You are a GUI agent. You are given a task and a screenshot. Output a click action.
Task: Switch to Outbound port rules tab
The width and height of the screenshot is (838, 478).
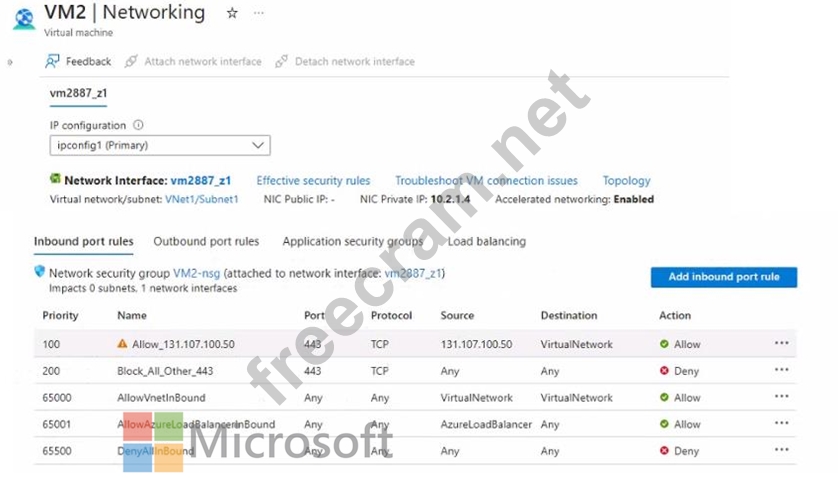(206, 242)
